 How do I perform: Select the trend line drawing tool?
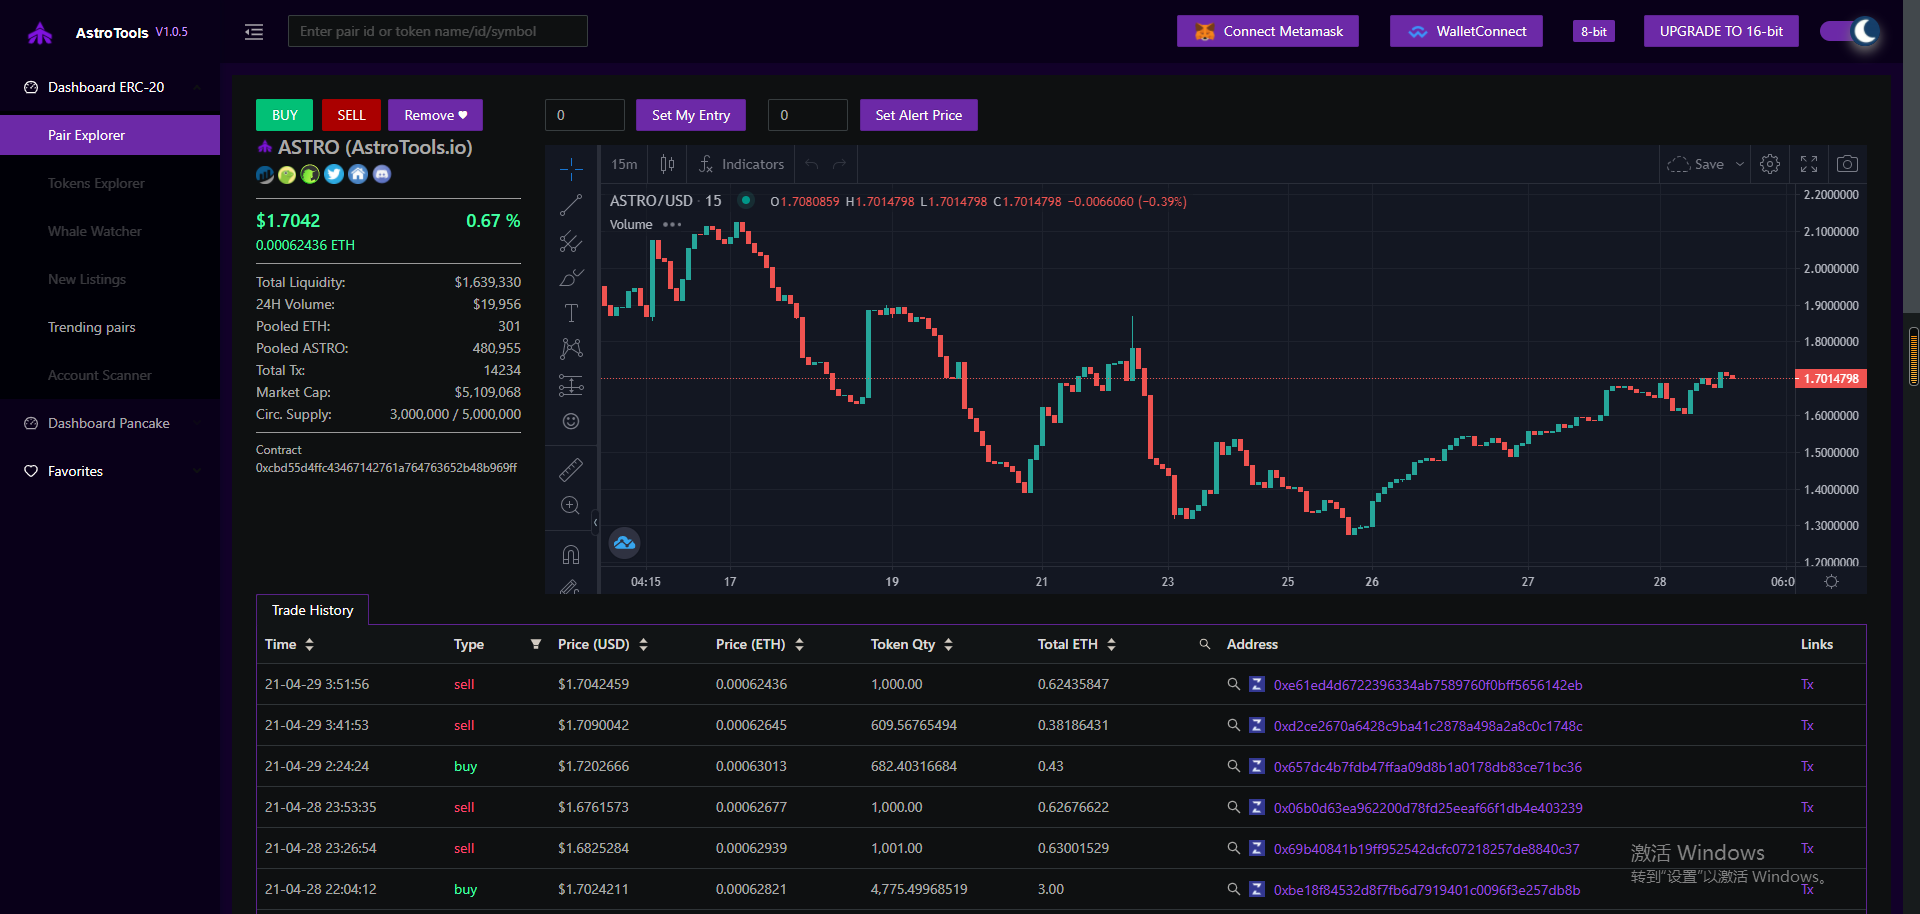(571, 205)
